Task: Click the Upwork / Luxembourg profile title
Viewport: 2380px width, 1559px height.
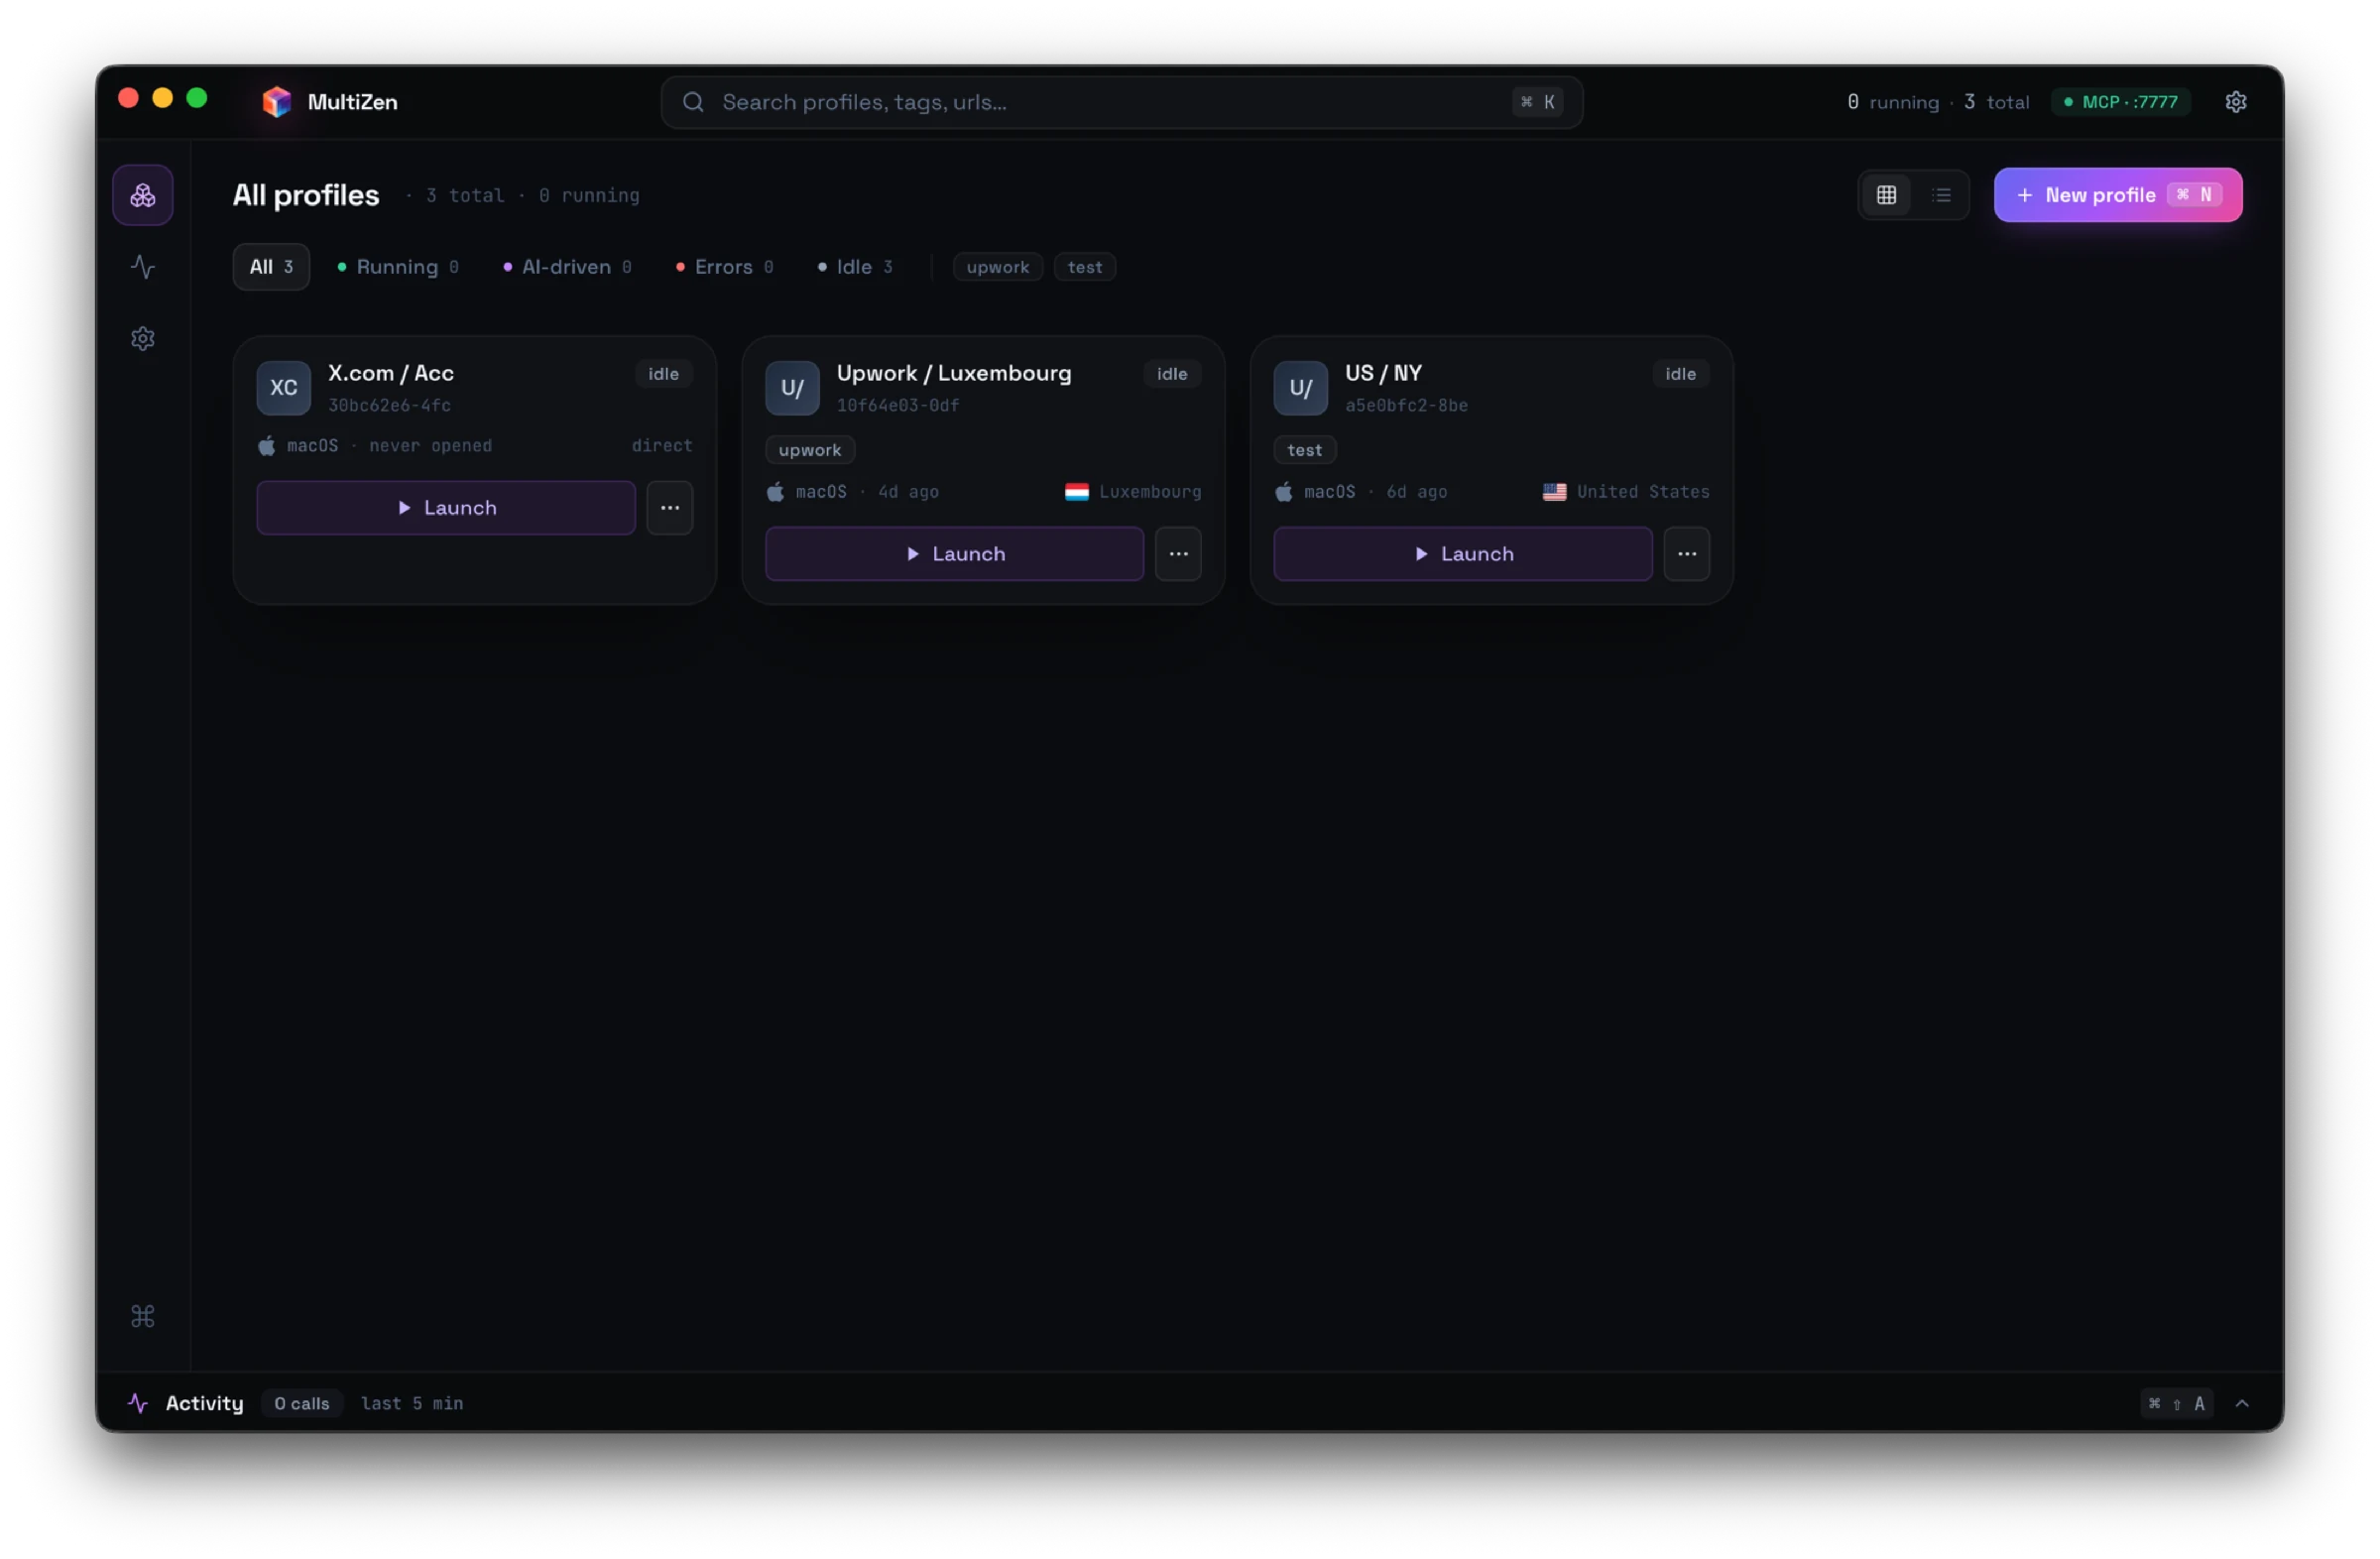Action: click(954, 373)
